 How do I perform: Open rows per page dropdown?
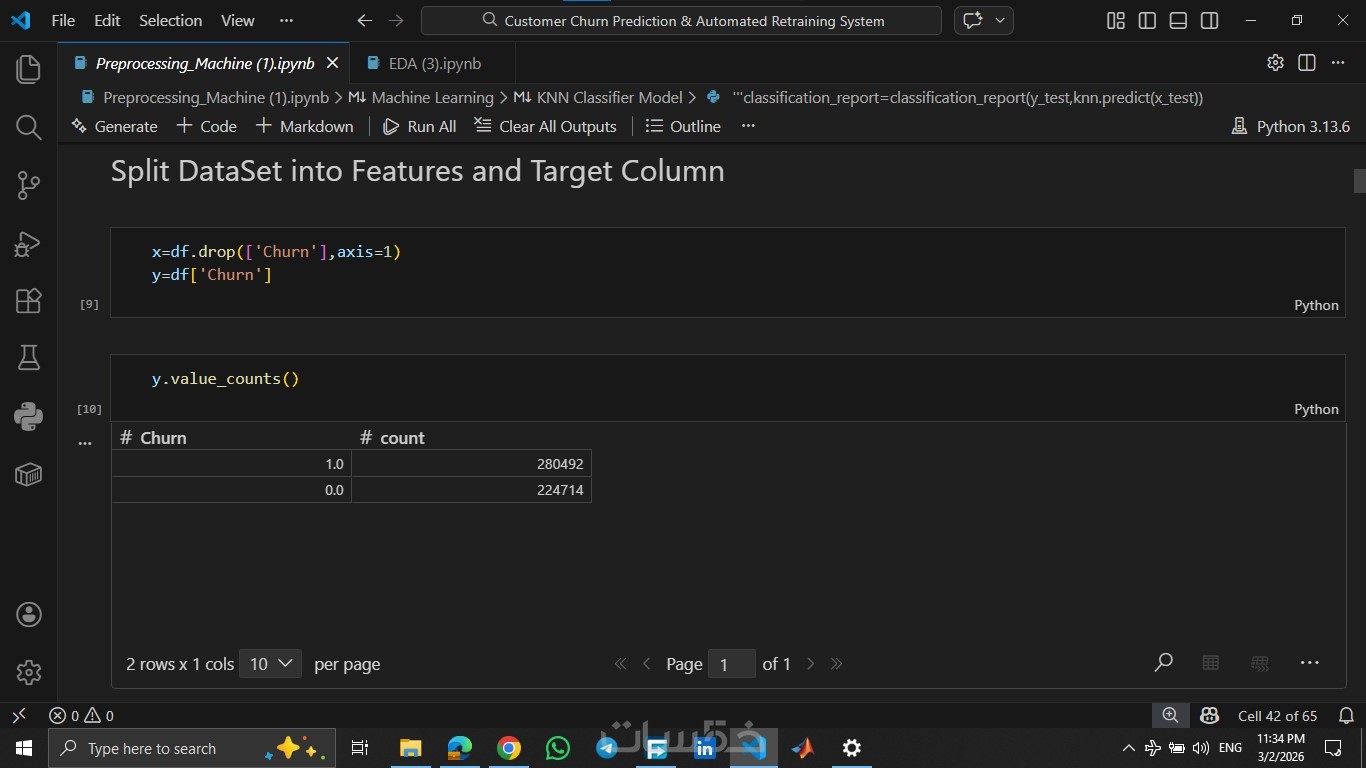[x=270, y=663]
